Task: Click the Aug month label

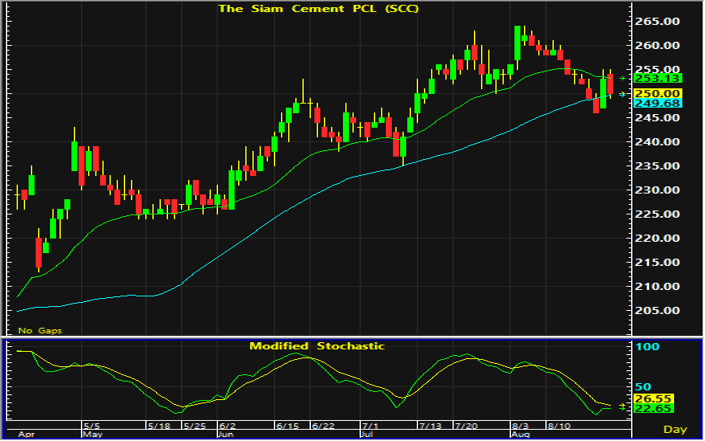Action: (521, 434)
